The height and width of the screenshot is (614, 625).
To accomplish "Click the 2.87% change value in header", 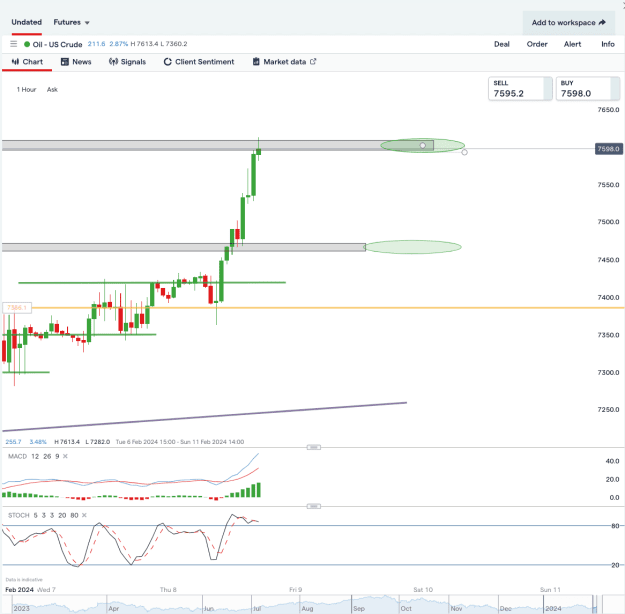I will pos(119,44).
